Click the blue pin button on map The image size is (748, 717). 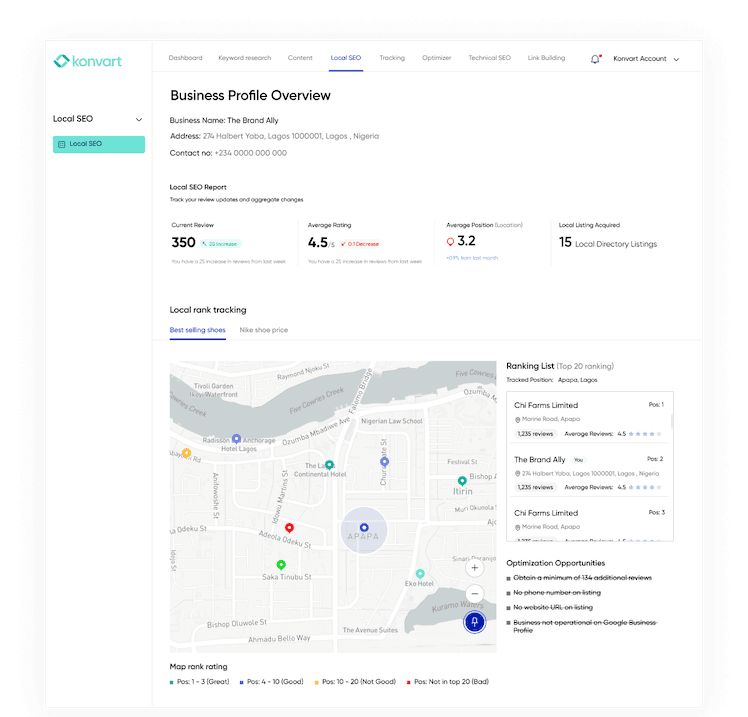[475, 622]
